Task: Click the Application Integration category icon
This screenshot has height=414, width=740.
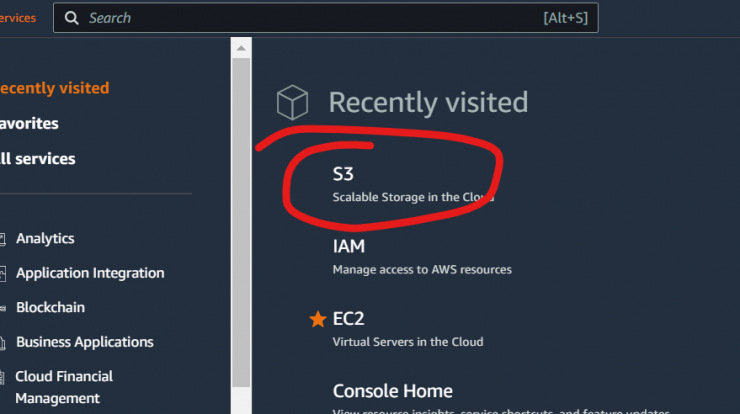Action: 2,274
